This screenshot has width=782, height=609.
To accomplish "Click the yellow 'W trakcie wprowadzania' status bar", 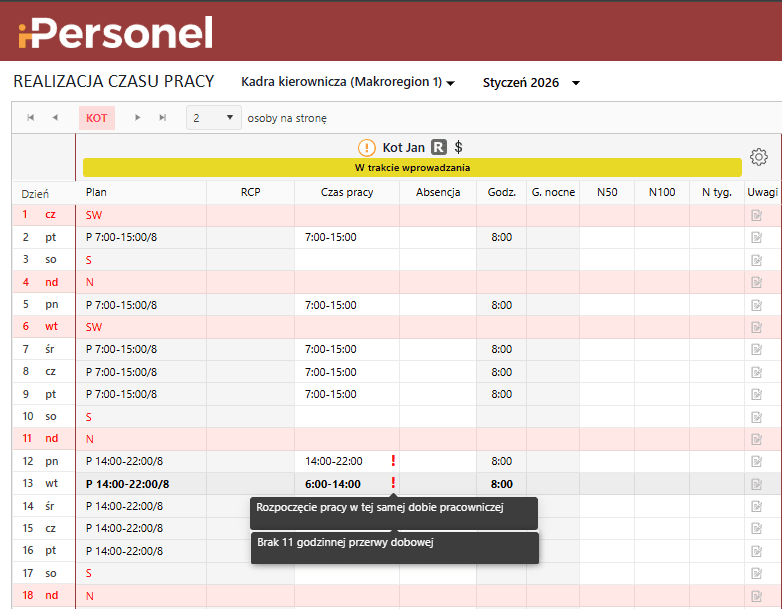I will [x=412, y=168].
